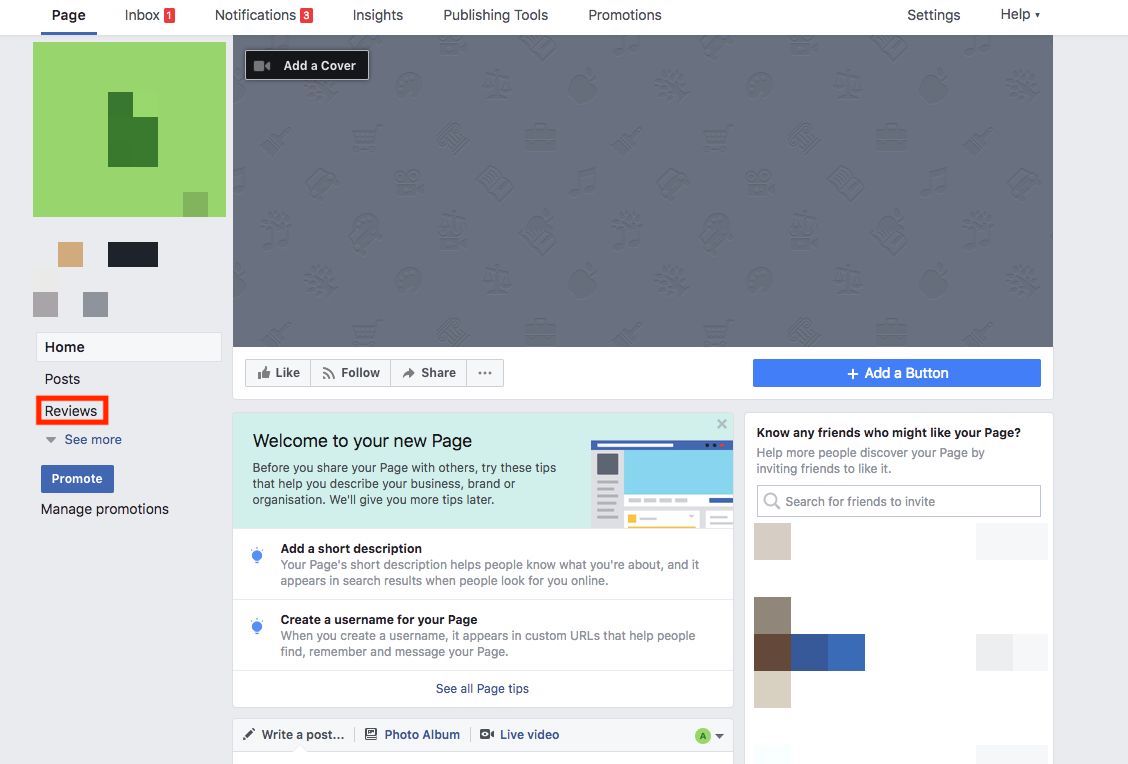Image resolution: width=1128 pixels, height=764 pixels.
Task: Click the magnifier icon in friend search
Action: pyautogui.click(x=771, y=501)
